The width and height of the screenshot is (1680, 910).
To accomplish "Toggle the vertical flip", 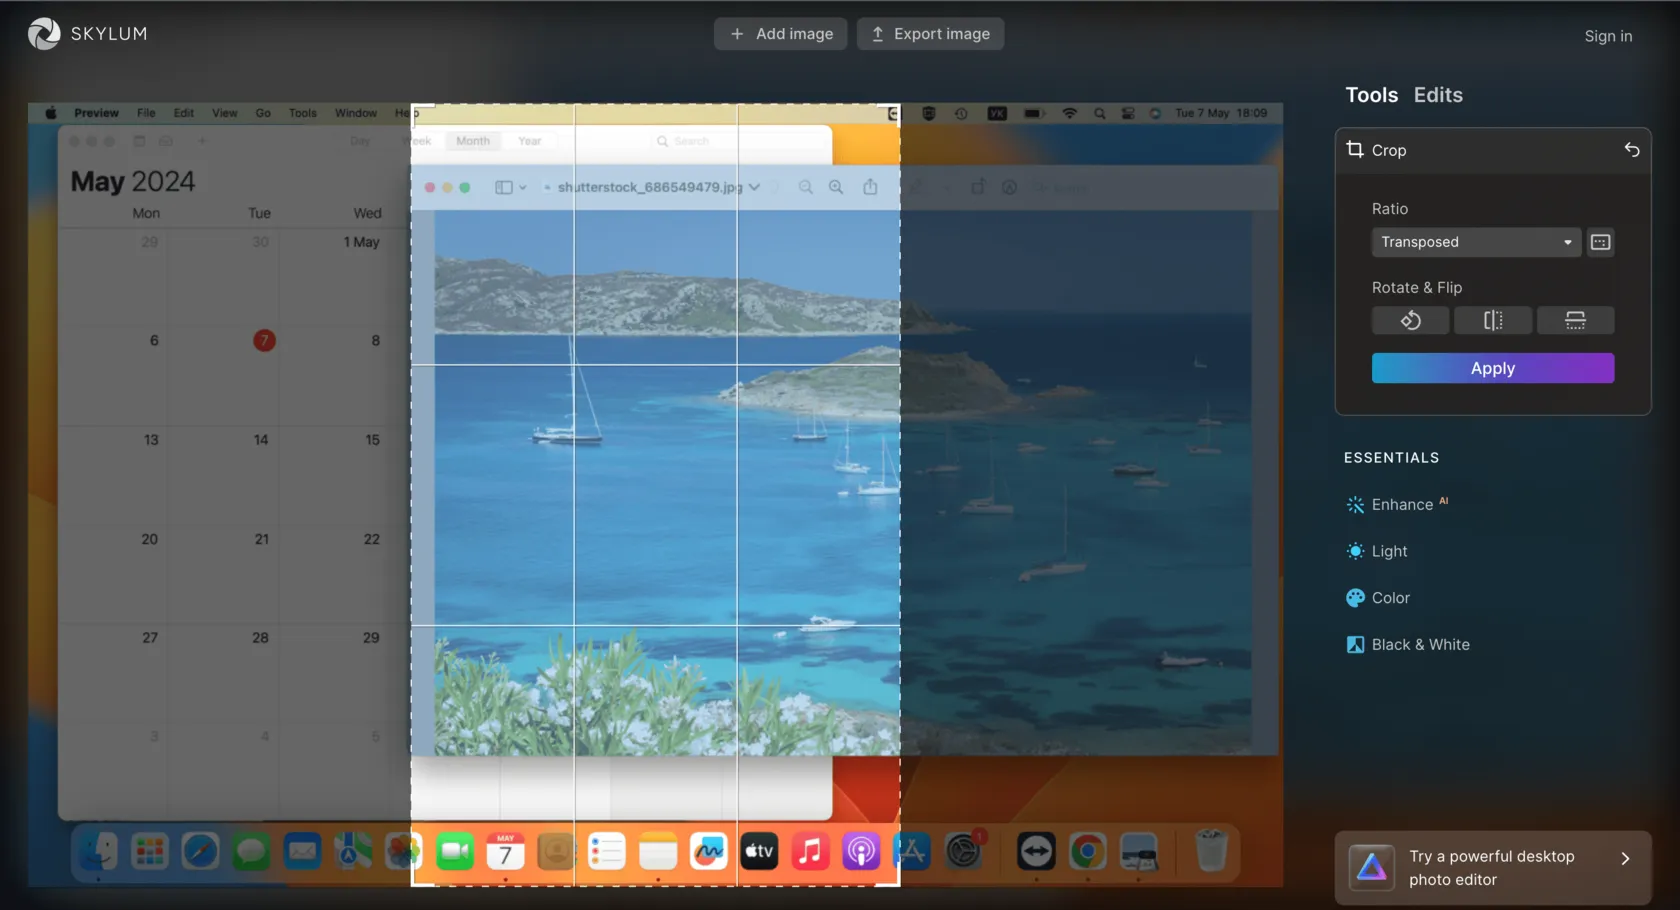I will point(1575,320).
